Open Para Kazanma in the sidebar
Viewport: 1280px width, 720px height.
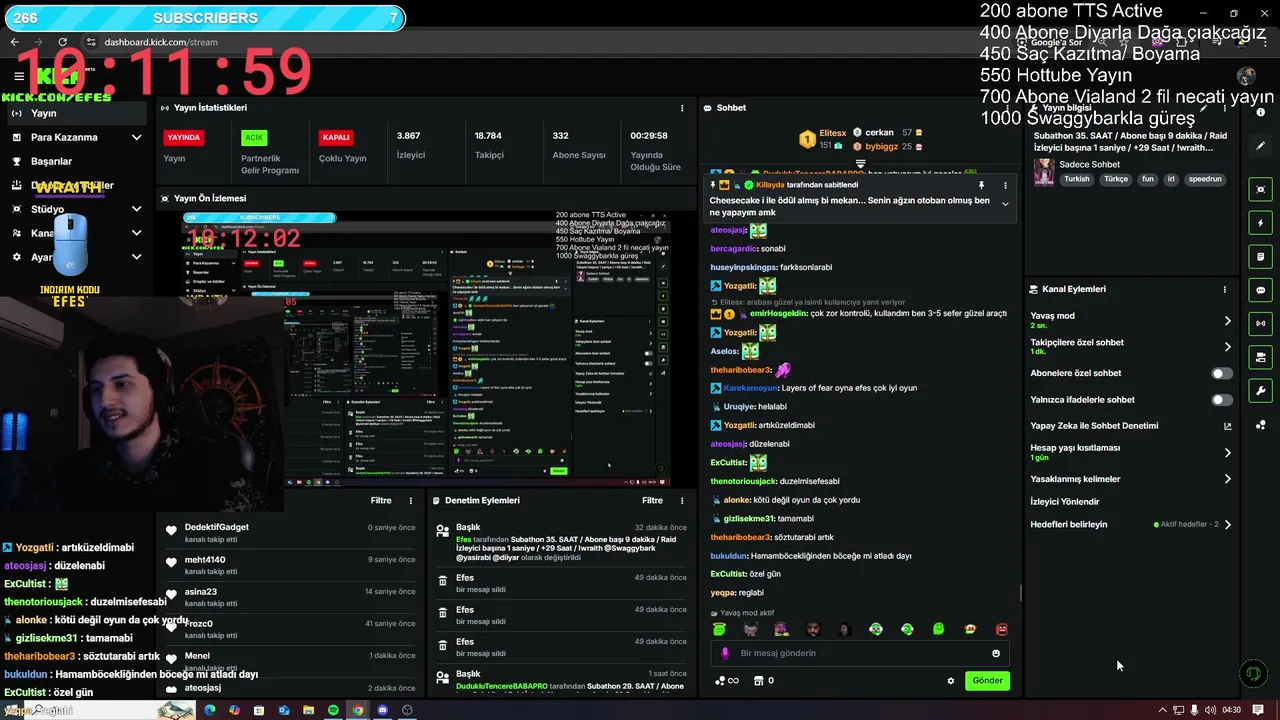(64, 137)
